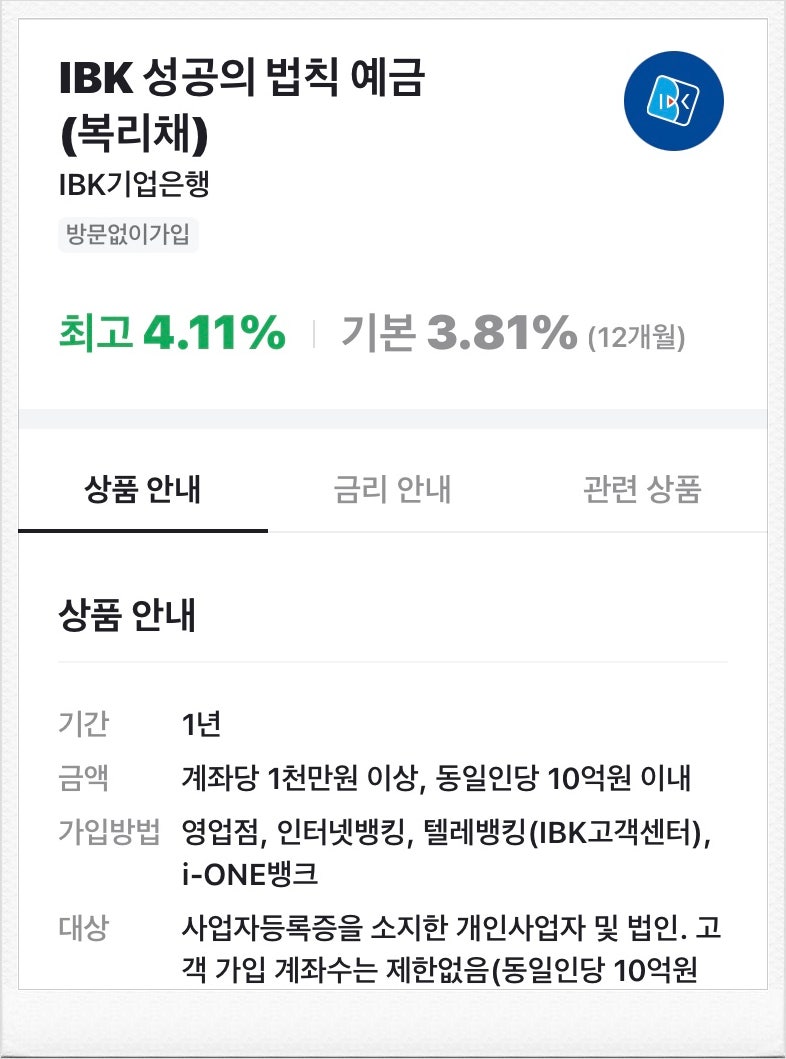Screen dimensions: 786x1059
Task: Switch to the 금리 안내 tab
Action: 393,489
